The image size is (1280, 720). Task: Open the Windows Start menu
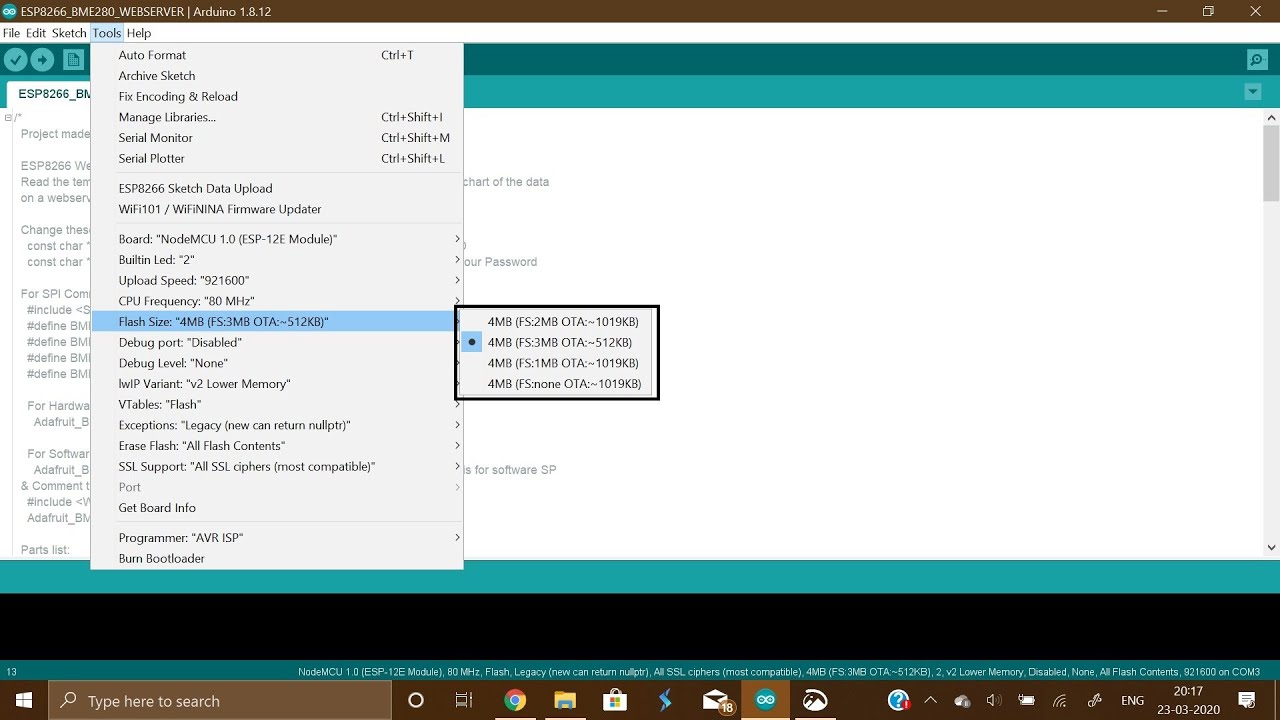click(24, 701)
